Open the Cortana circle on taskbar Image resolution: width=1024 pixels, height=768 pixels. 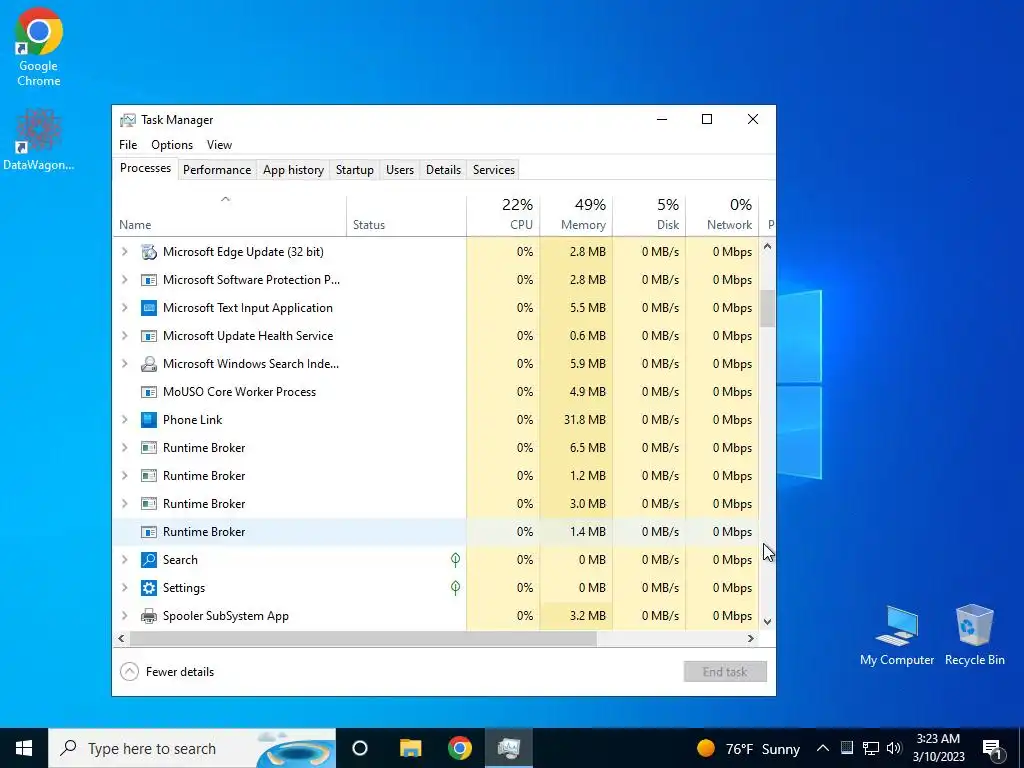pos(360,748)
